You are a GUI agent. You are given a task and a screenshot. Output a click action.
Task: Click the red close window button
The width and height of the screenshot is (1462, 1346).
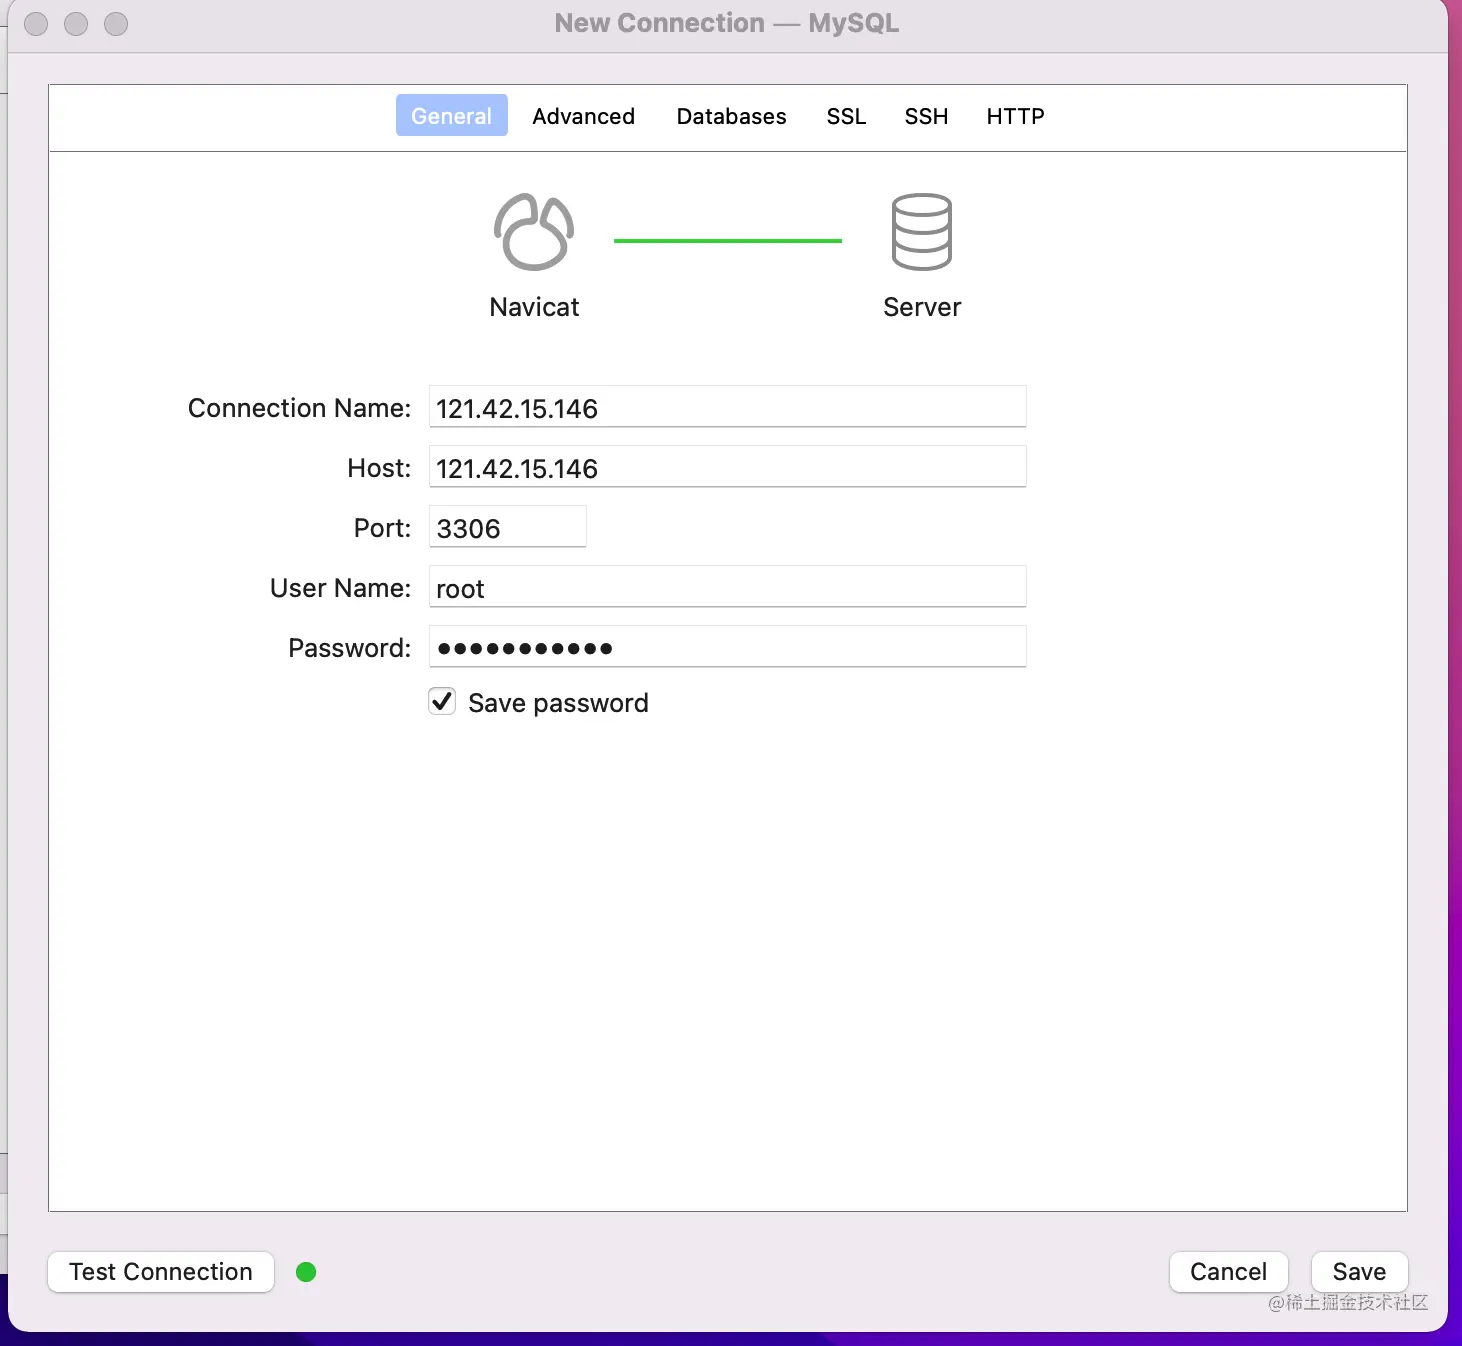(x=36, y=24)
